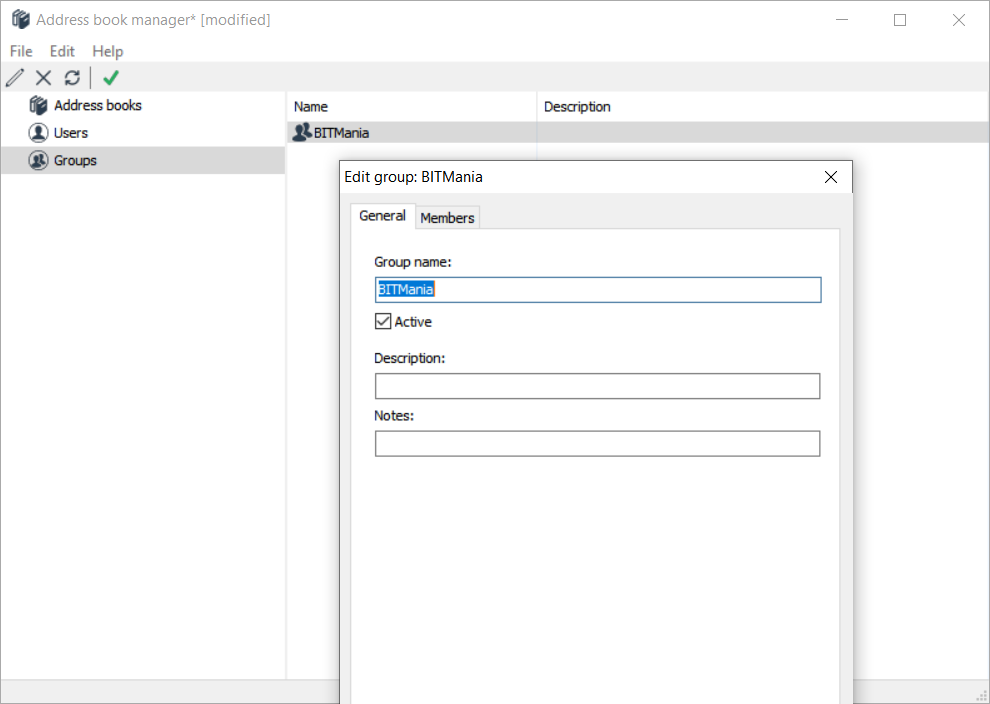Open the Help menu
The width and height of the screenshot is (990, 704).
pos(108,51)
